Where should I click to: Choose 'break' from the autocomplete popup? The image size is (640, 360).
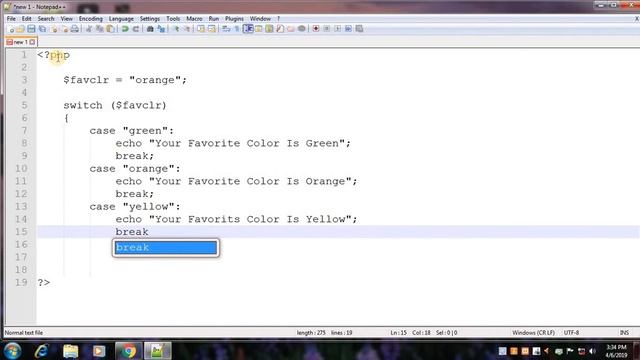click(166, 248)
